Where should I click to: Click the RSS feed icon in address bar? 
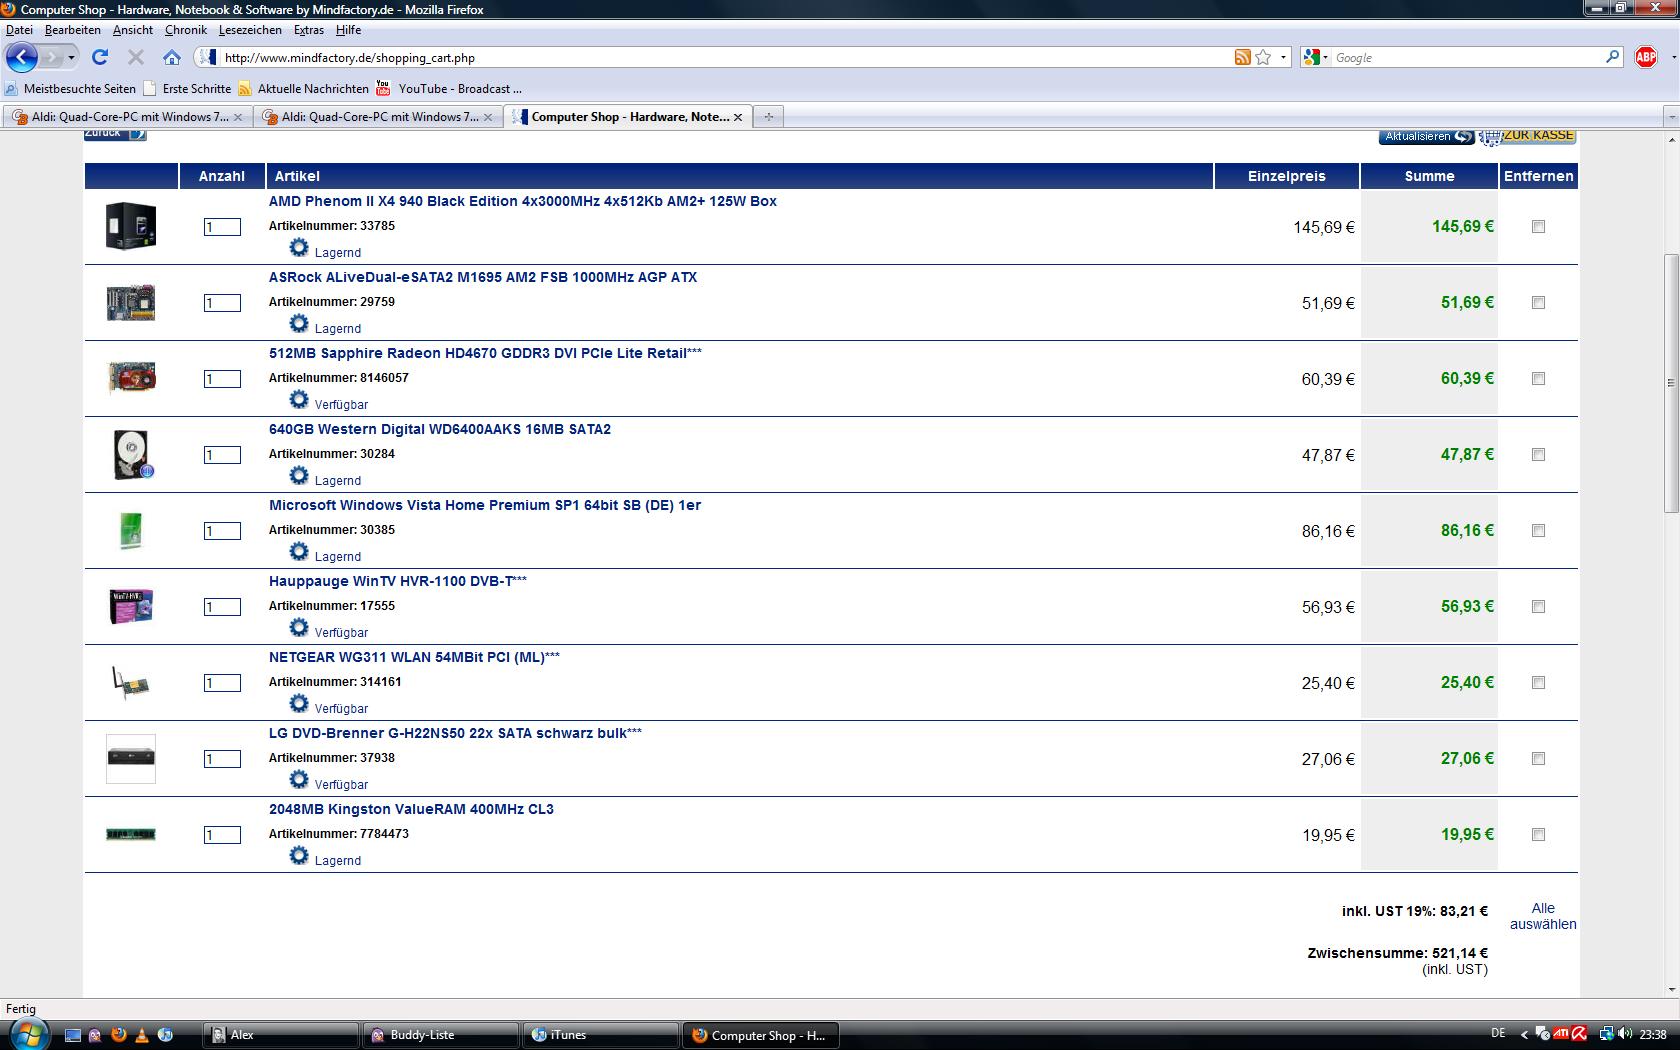click(1242, 57)
